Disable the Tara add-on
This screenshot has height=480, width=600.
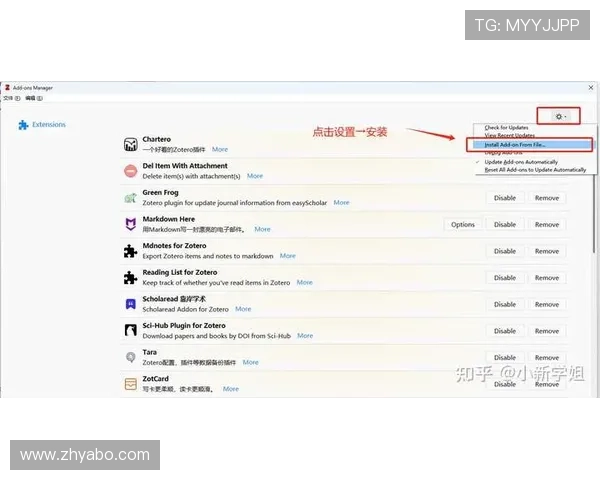pos(505,358)
